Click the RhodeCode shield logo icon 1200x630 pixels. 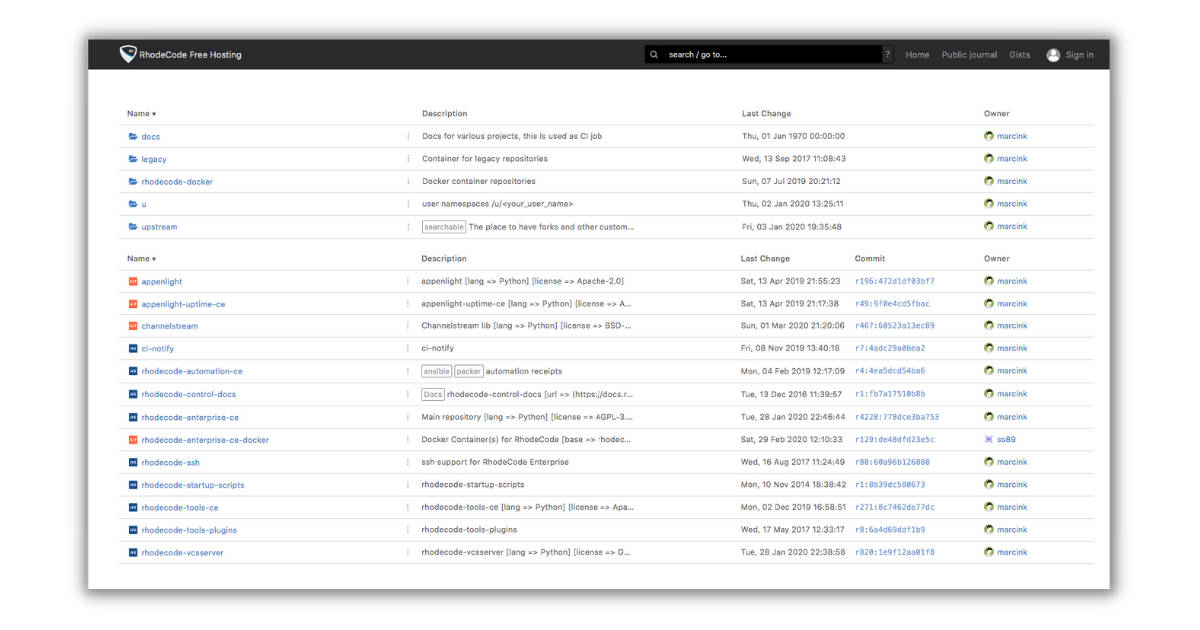126,54
